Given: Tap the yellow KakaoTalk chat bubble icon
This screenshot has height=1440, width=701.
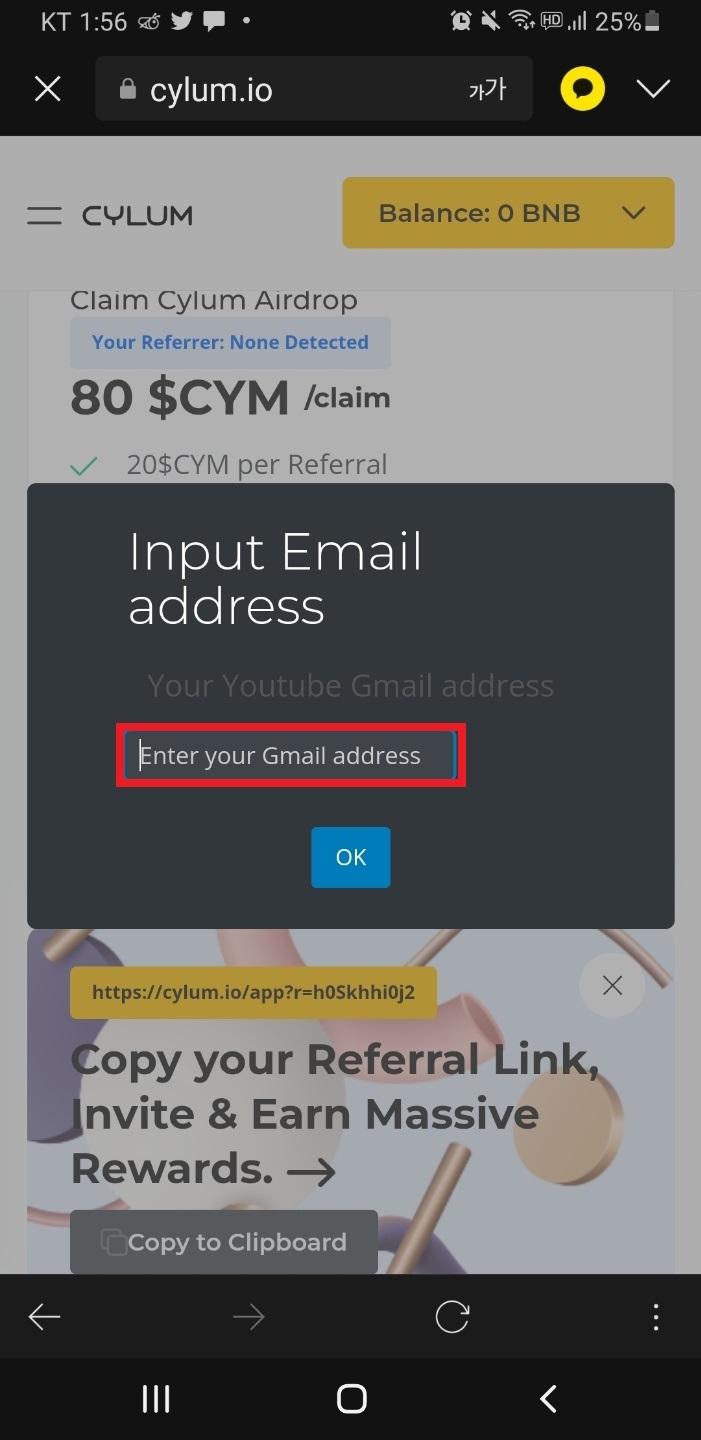Looking at the screenshot, I should pyautogui.click(x=582, y=90).
